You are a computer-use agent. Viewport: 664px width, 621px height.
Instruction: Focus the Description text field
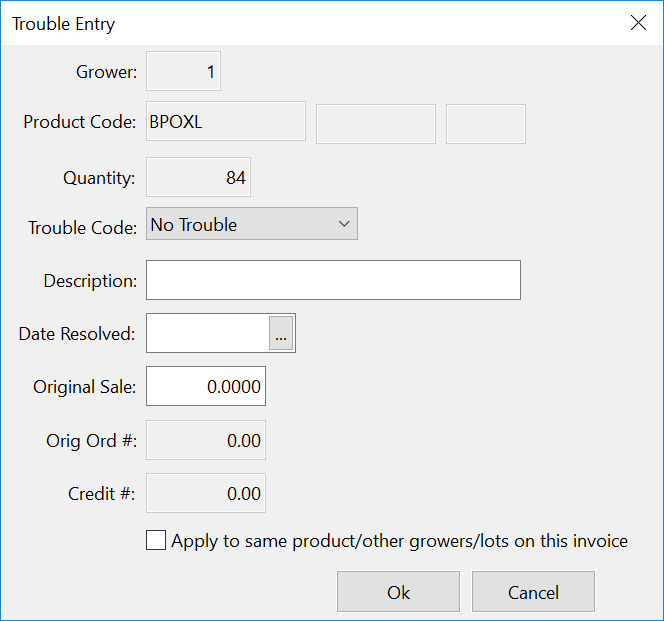(x=333, y=280)
